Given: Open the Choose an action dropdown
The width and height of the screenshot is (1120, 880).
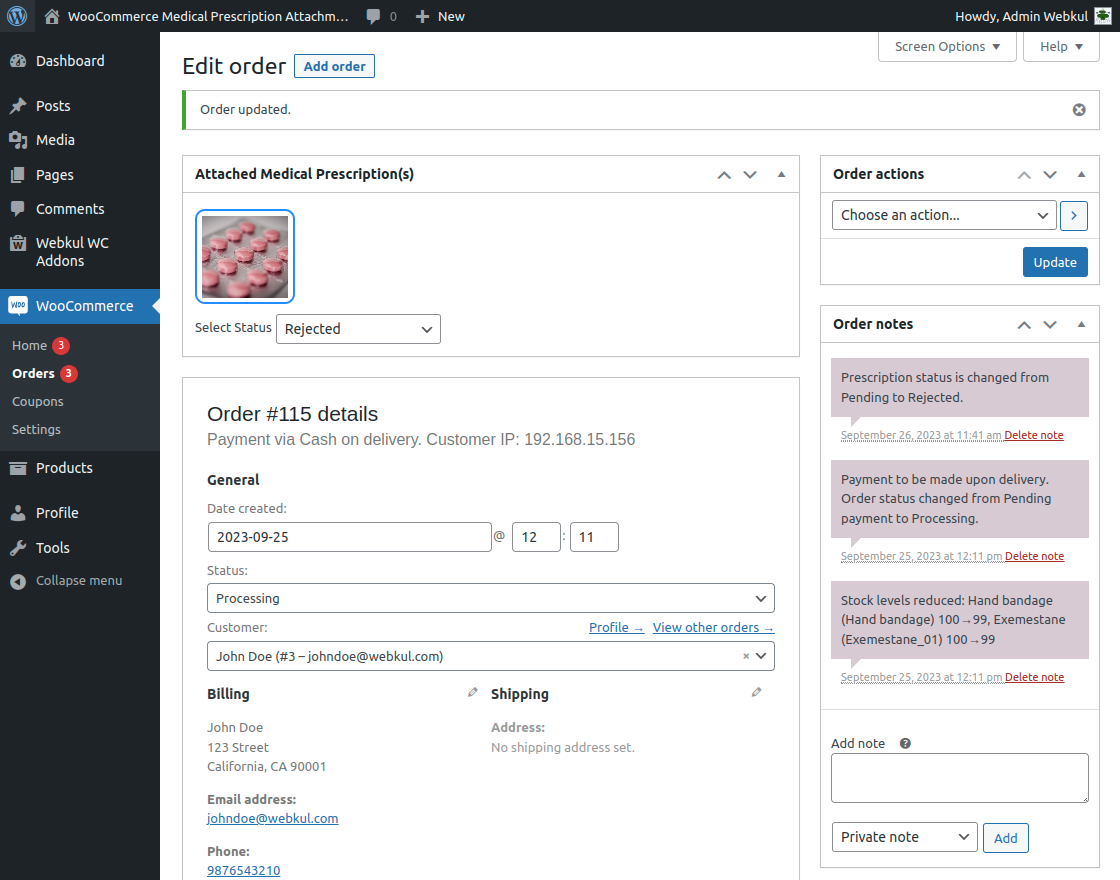Looking at the screenshot, I should pos(943,215).
